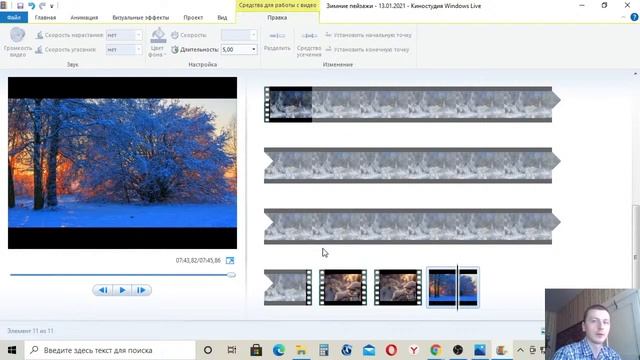
Task: Open the Длительность dropdown arrow
Action: pyautogui.click(x=253, y=49)
